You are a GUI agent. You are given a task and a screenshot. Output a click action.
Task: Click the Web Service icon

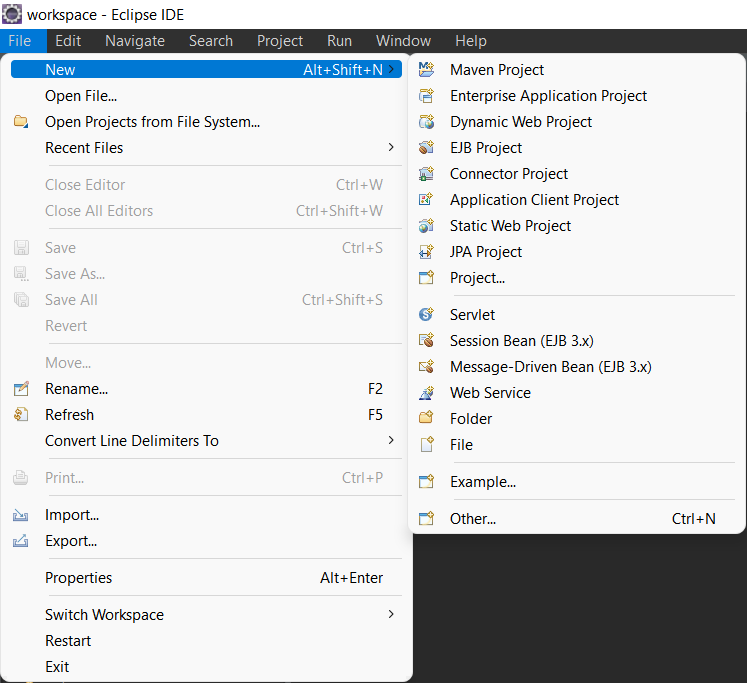[x=426, y=392]
